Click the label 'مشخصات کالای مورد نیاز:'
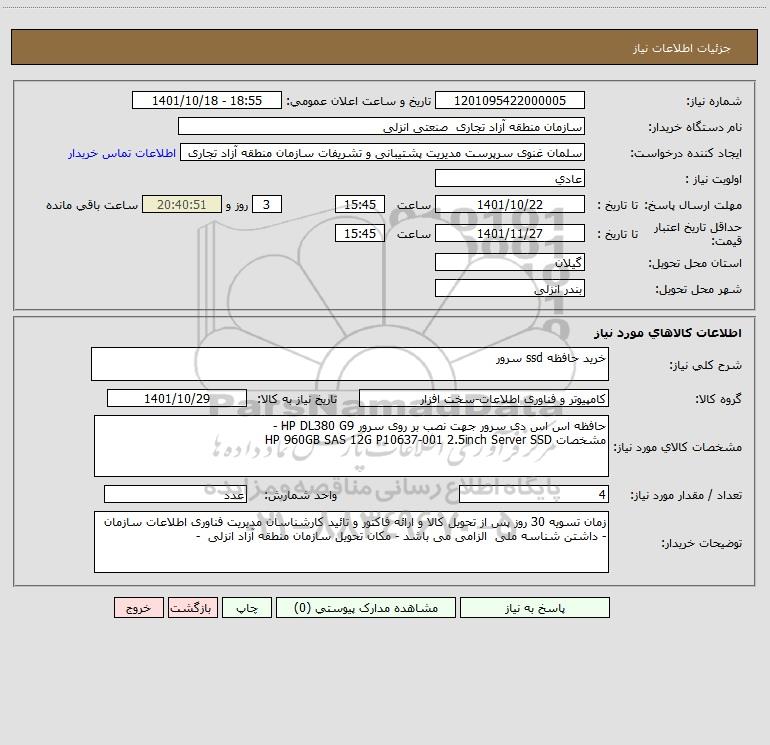The image size is (770, 745). click(x=680, y=447)
